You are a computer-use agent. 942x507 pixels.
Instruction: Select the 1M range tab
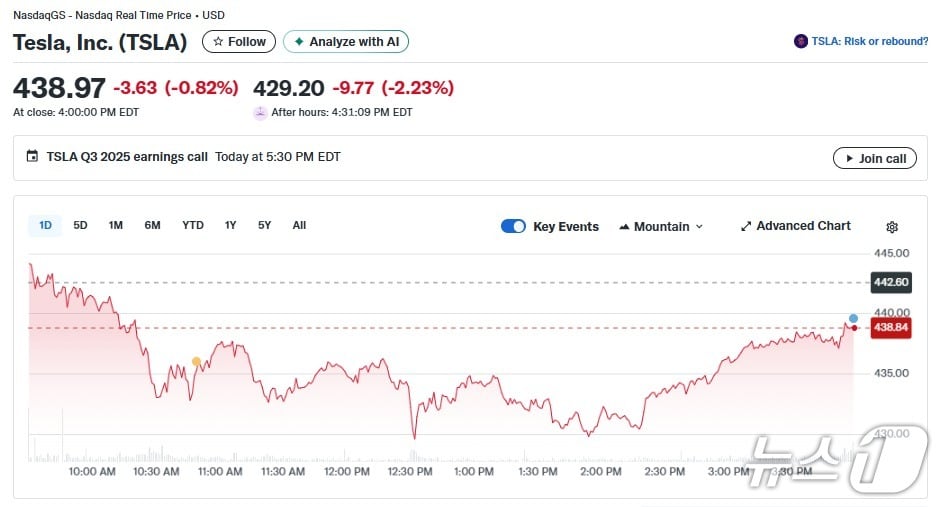[116, 225]
